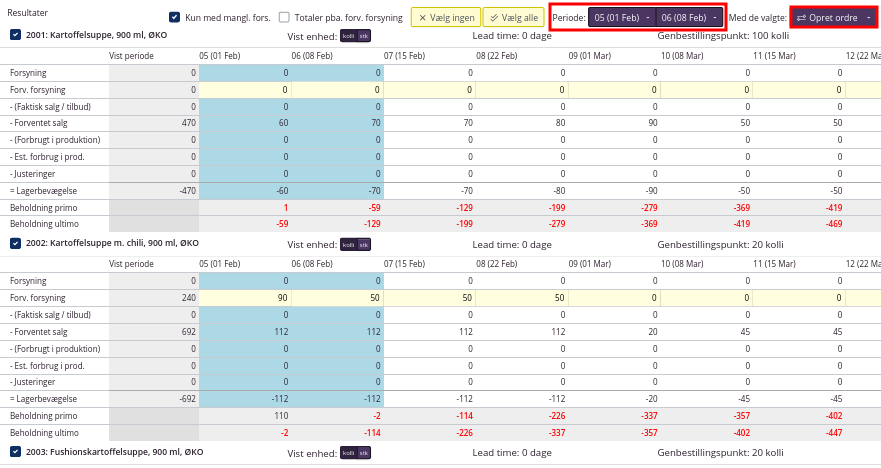Viewport: 881px width, 468px height.
Task: Choose kolli unit for product 2003
Action: (x=348, y=453)
